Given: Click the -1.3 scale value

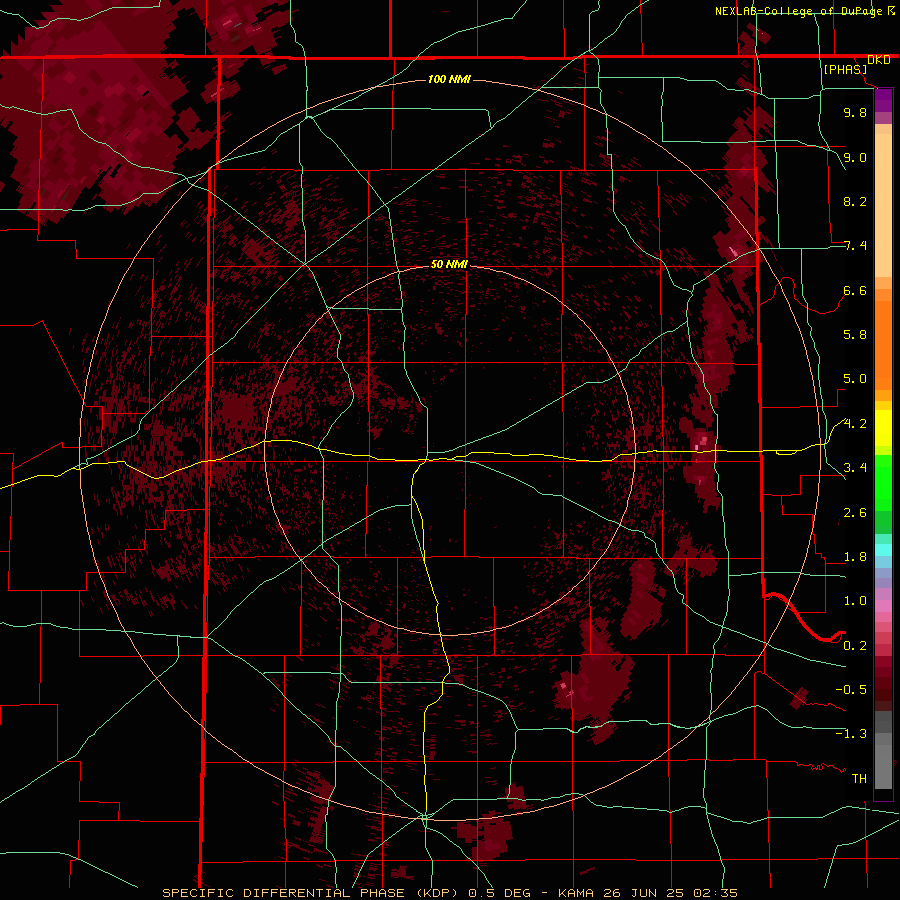Looking at the screenshot, I should [x=851, y=734].
